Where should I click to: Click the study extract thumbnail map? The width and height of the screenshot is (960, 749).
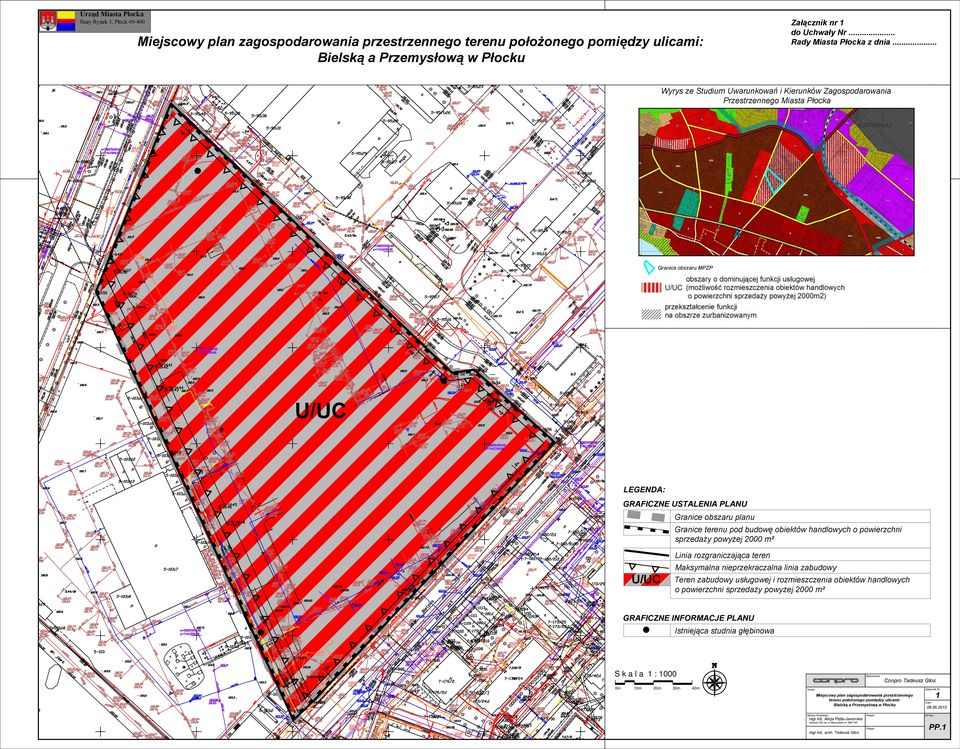(x=776, y=182)
